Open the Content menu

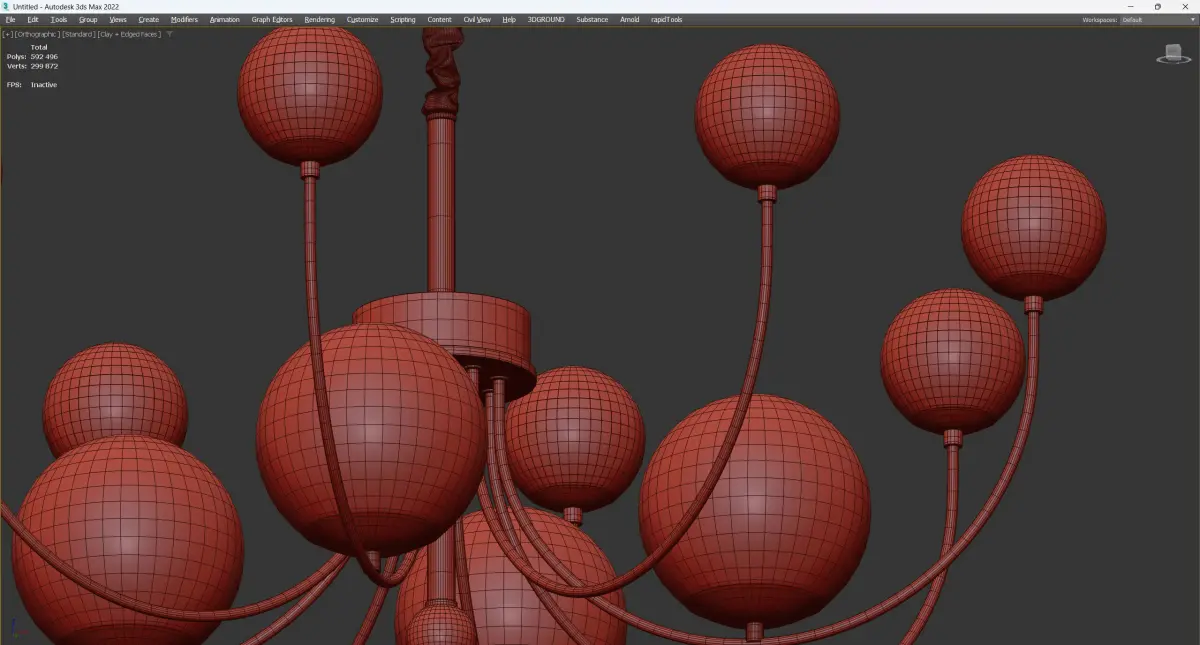click(x=439, y=19)
